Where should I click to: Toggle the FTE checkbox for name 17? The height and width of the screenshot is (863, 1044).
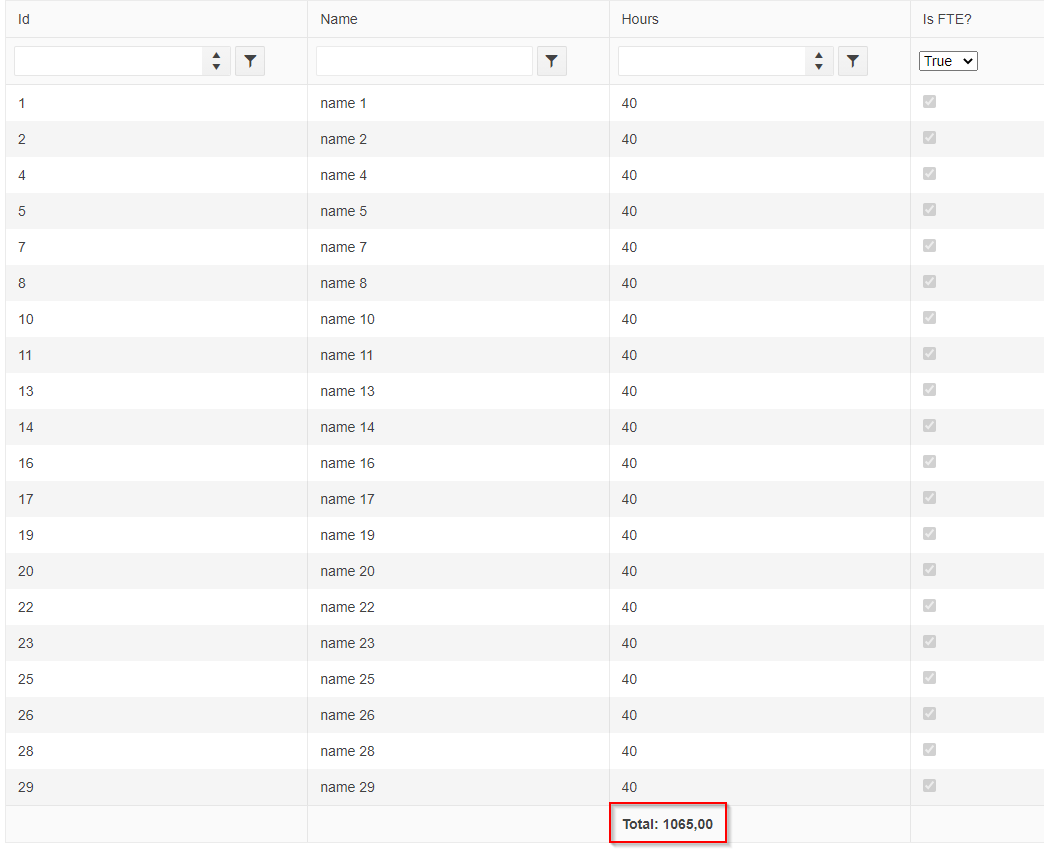[x=929, y=497]
